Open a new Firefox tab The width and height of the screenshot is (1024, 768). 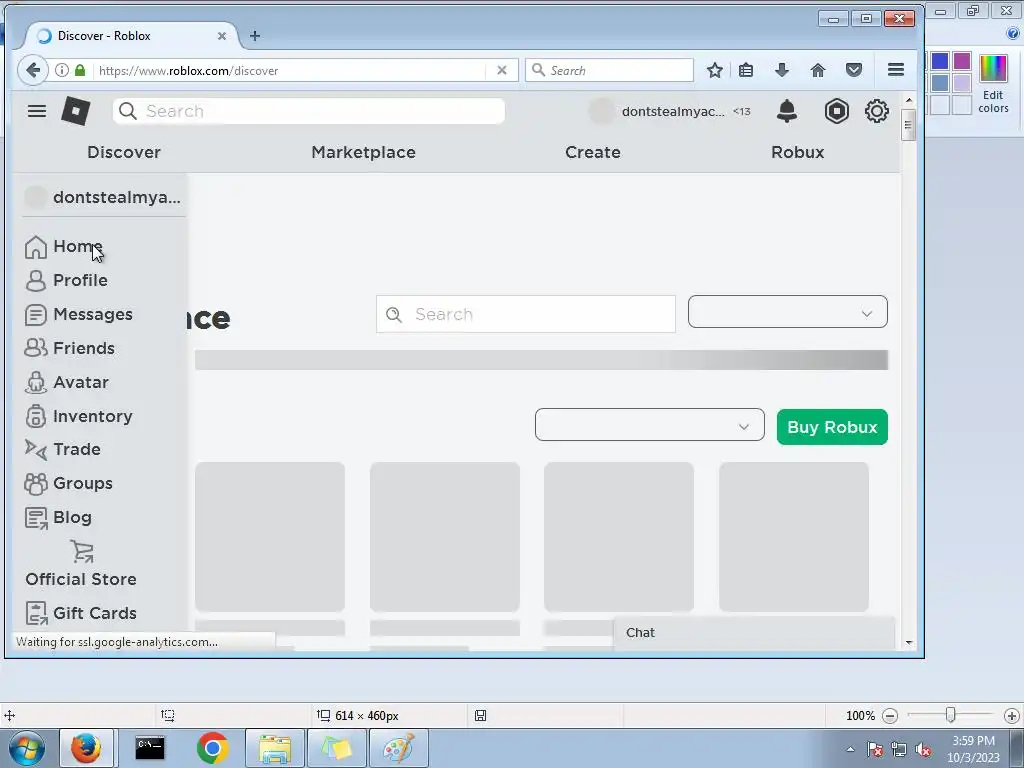pyautogui.click(x=255, y=36)
